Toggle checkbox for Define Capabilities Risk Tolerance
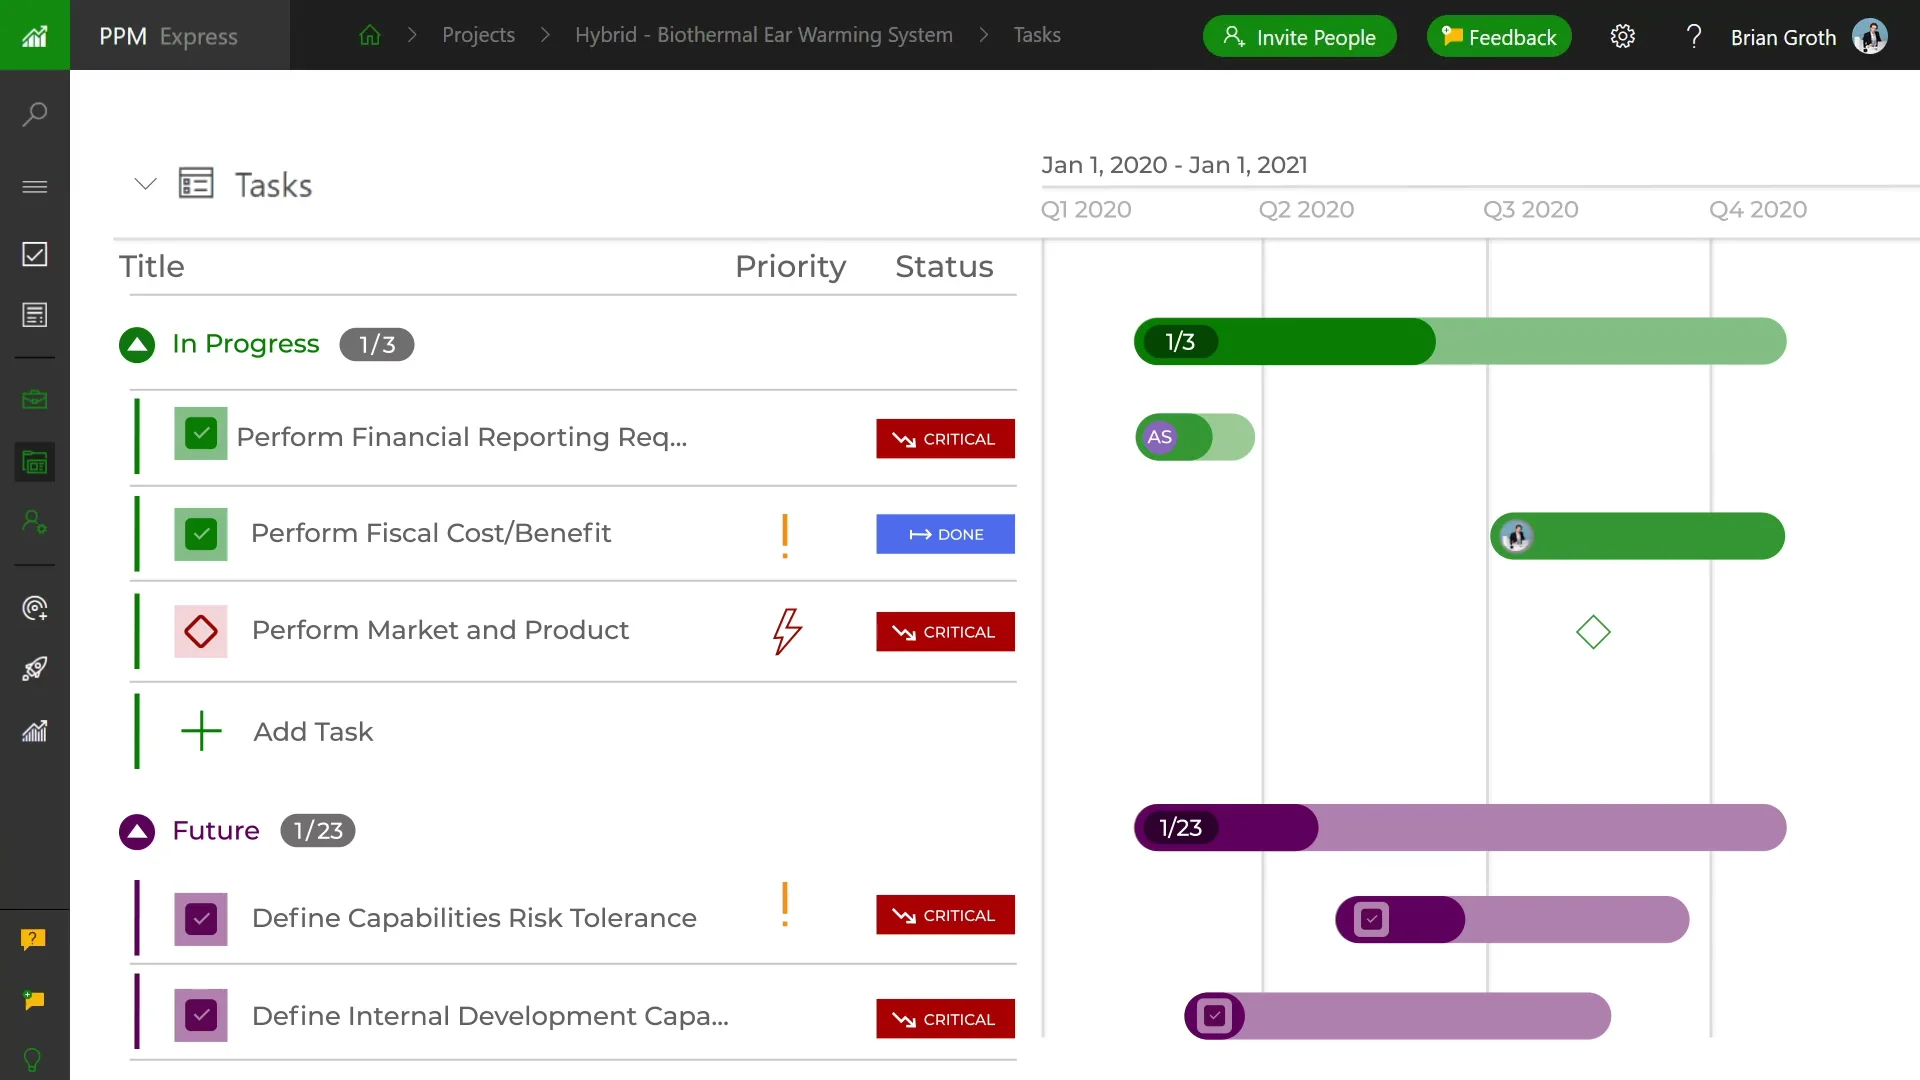Image resolution: width=1920 pixels, height=1080 pixels. pyautogui.click(x=201, y=919)
